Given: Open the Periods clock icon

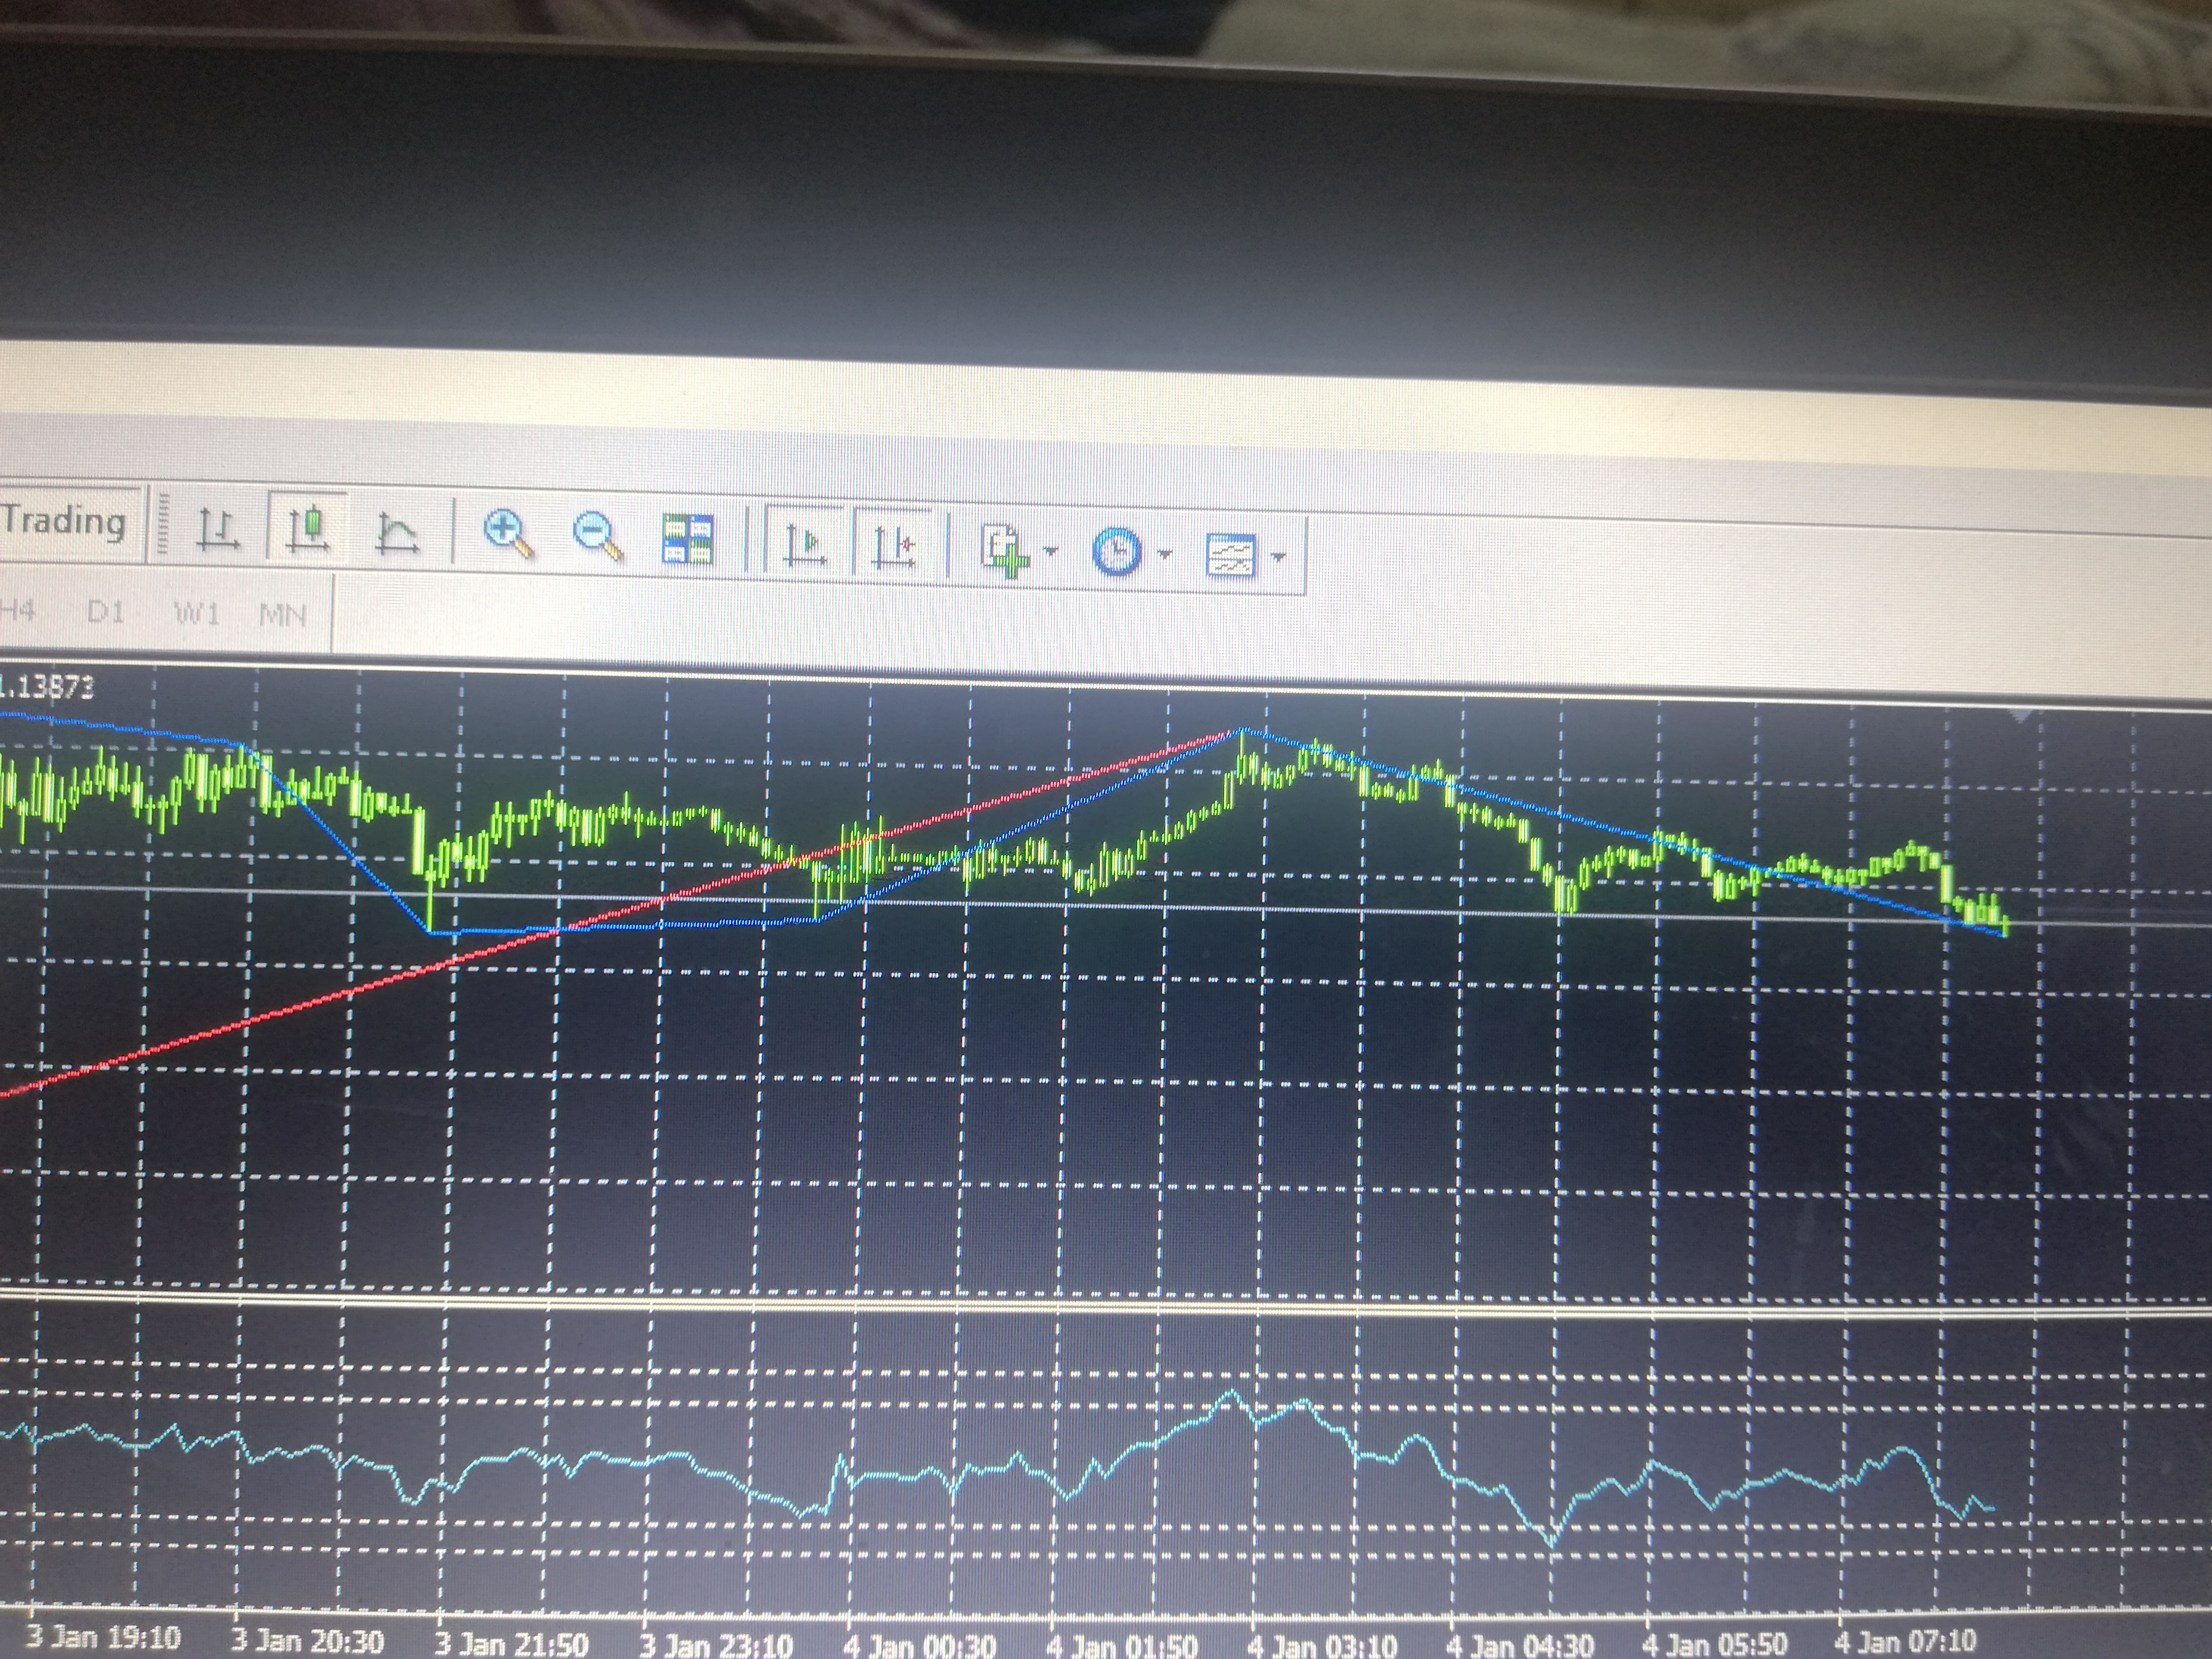Looking at the screenshot, I should point(1116,551).
